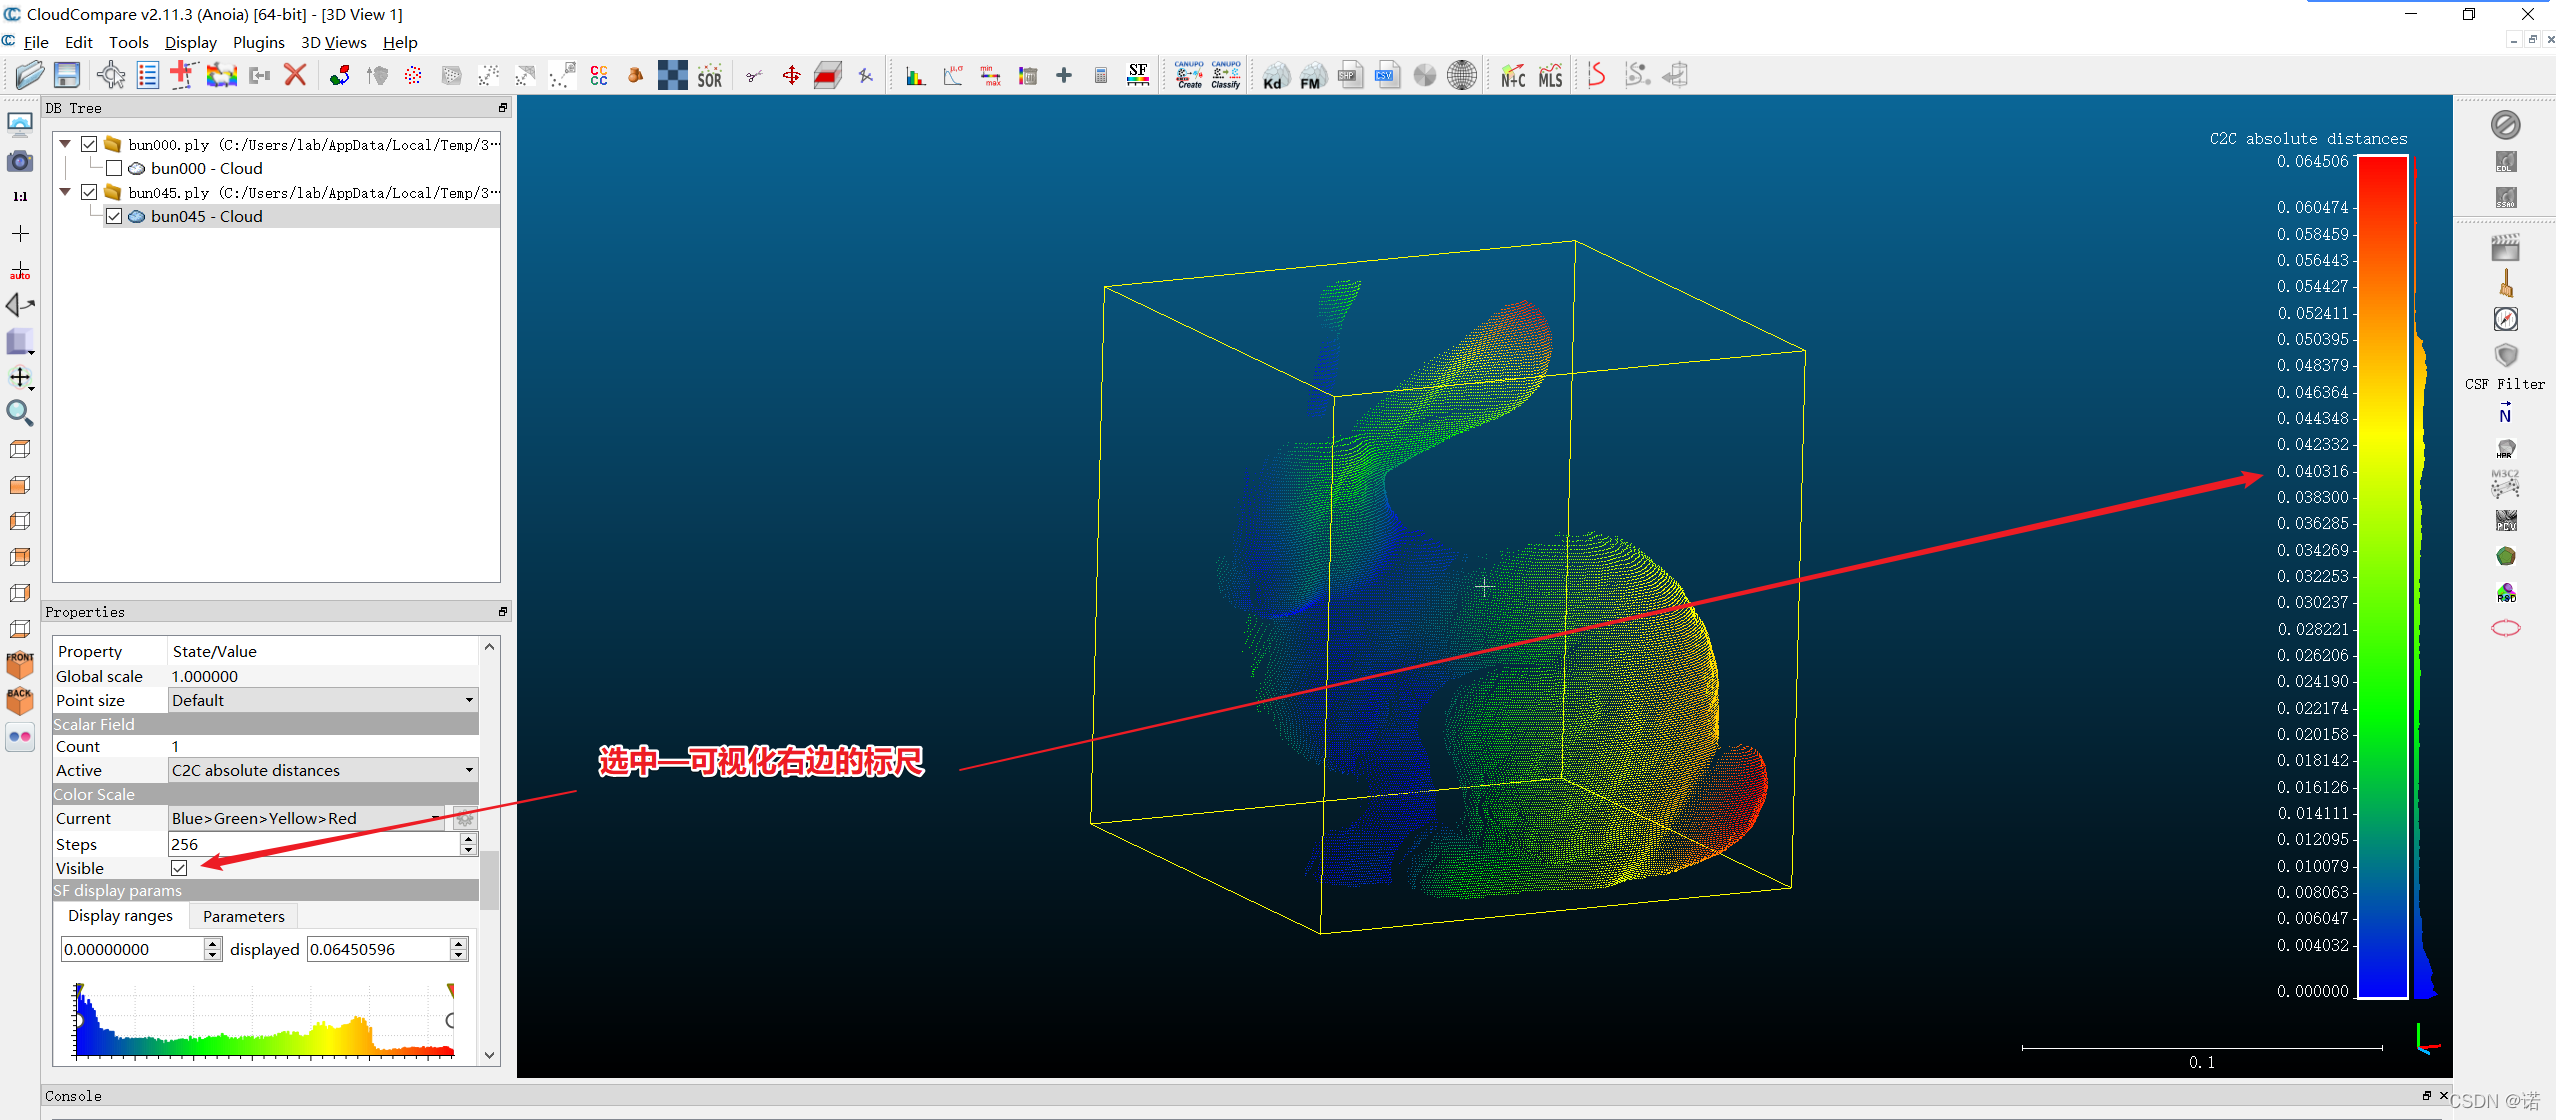Open the Point size dropdown
This screenshot has height=1120, width=2556.
click(322, 700)
